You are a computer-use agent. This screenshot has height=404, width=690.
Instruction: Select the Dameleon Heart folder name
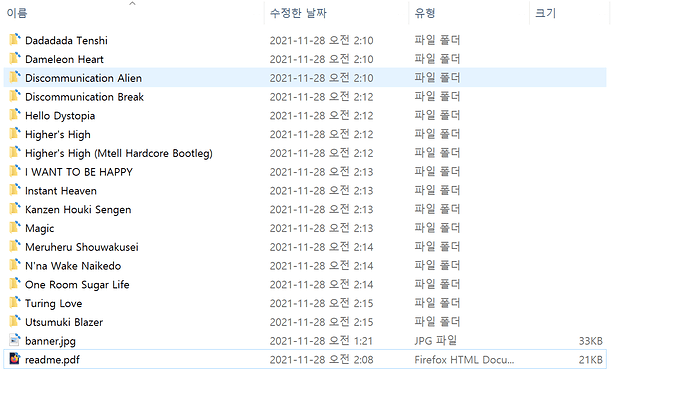64,59
